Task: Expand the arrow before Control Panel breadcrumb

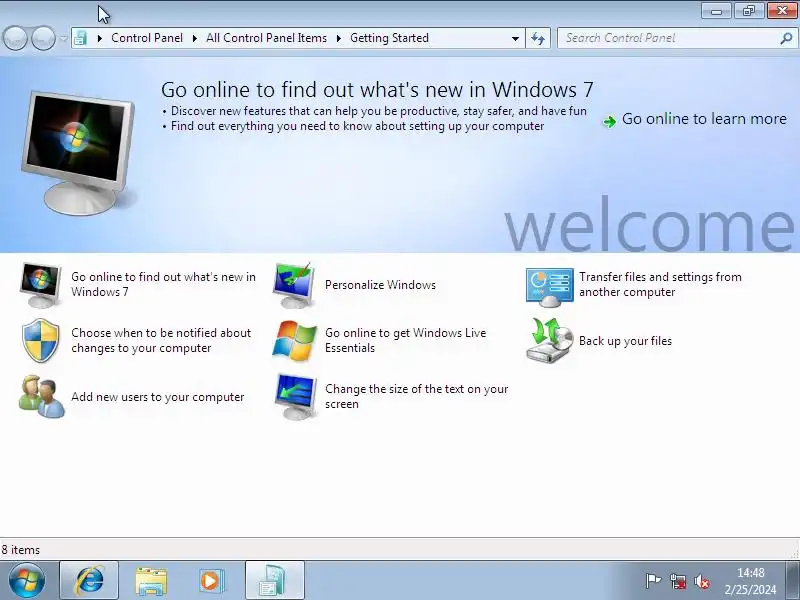Action: tap(99, 38)
